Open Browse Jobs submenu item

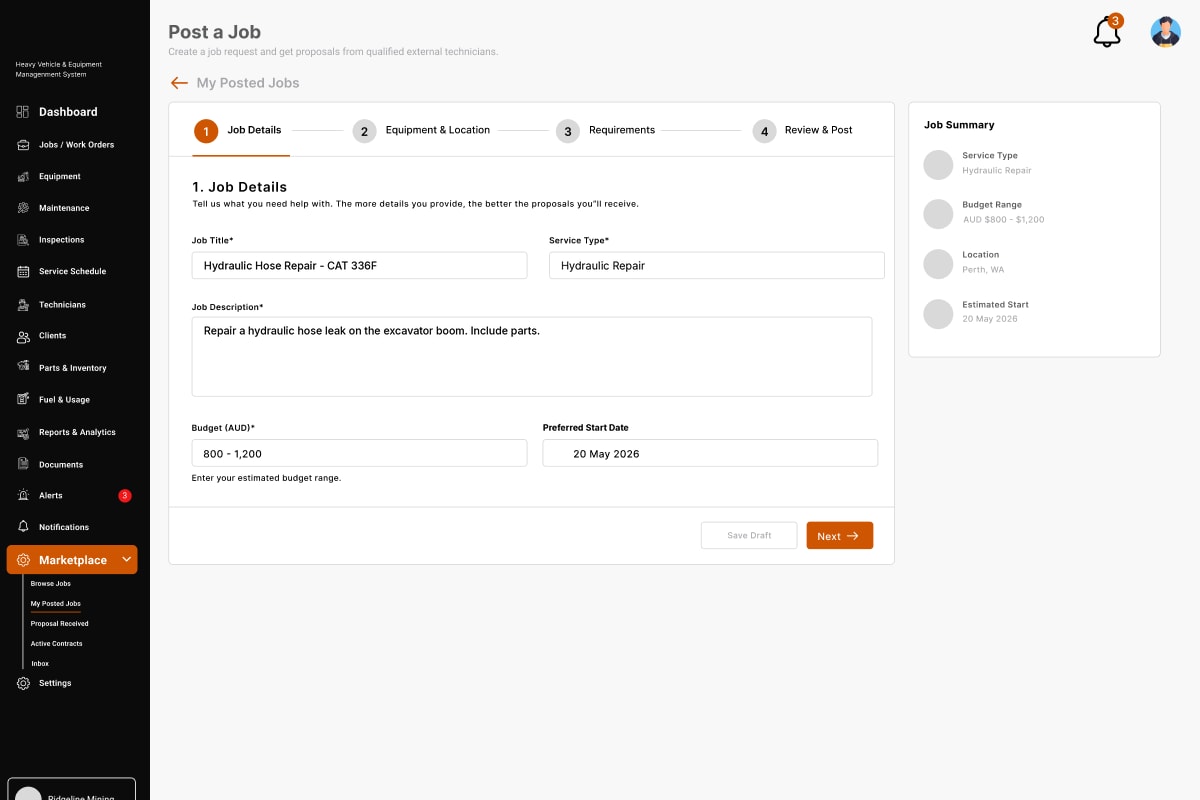[x=51, y=584]
